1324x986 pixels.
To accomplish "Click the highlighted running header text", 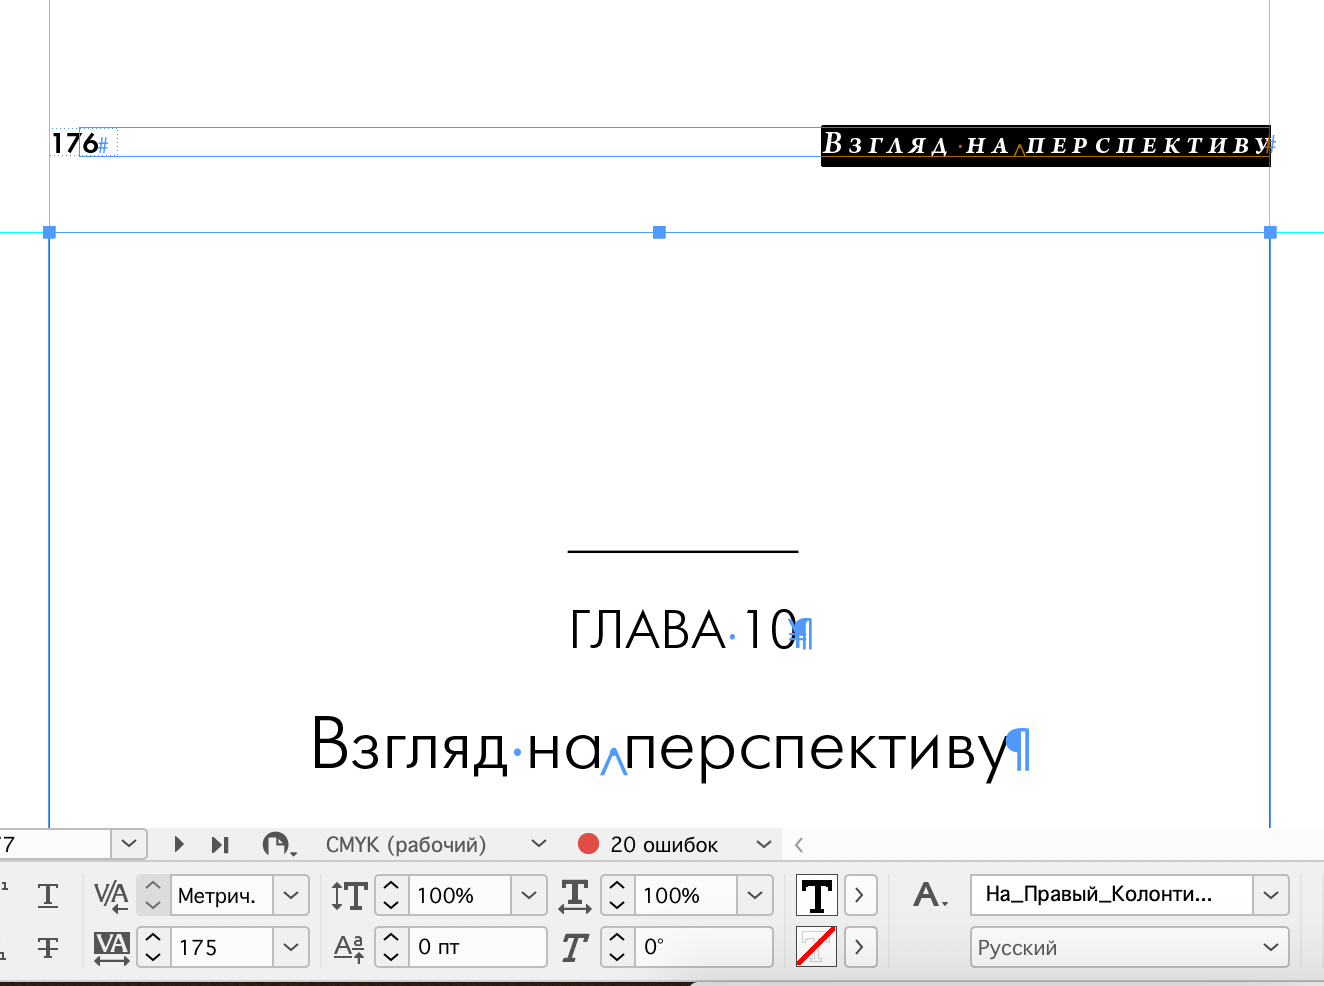I will [1045, 145].
